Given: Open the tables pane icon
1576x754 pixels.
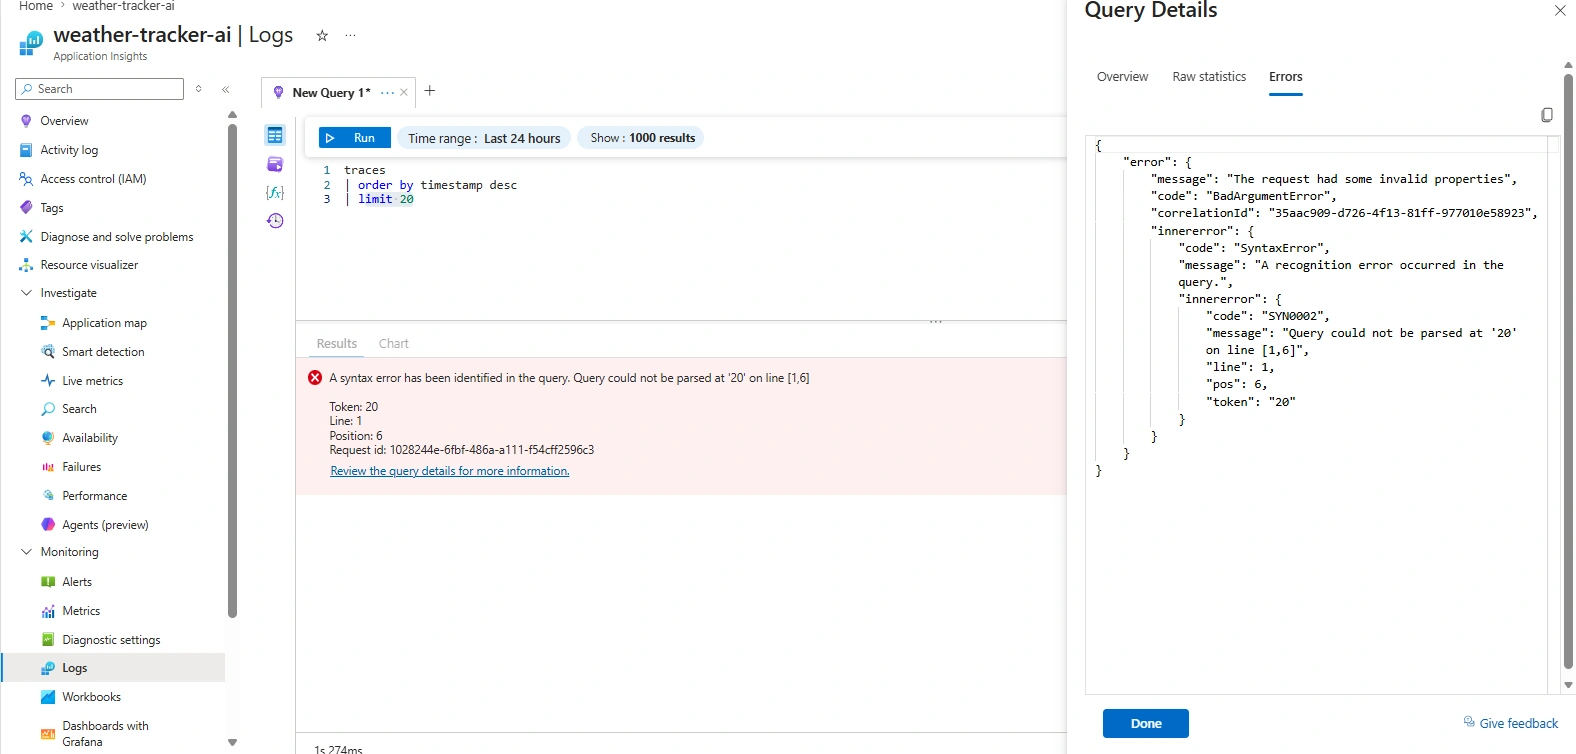Looking at the screenshot, I should click(275, 135).
